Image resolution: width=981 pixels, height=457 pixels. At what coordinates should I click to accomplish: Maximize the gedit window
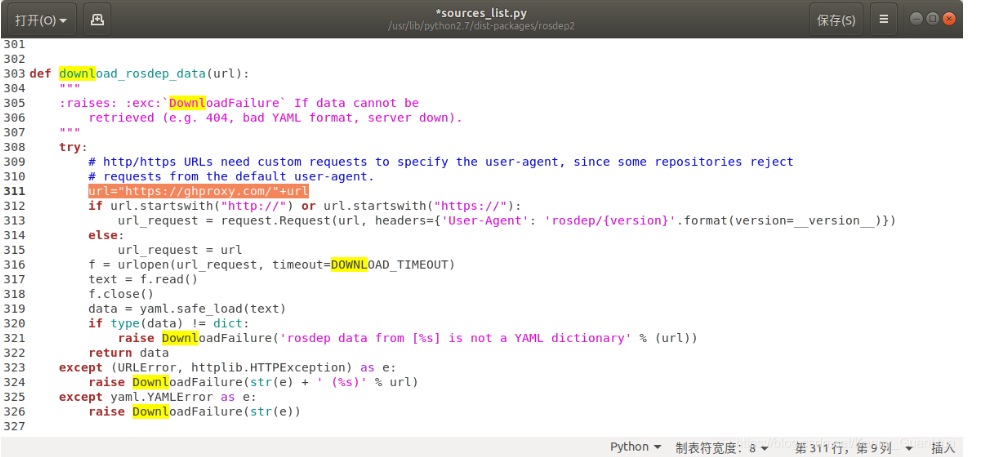coord(932,19)
